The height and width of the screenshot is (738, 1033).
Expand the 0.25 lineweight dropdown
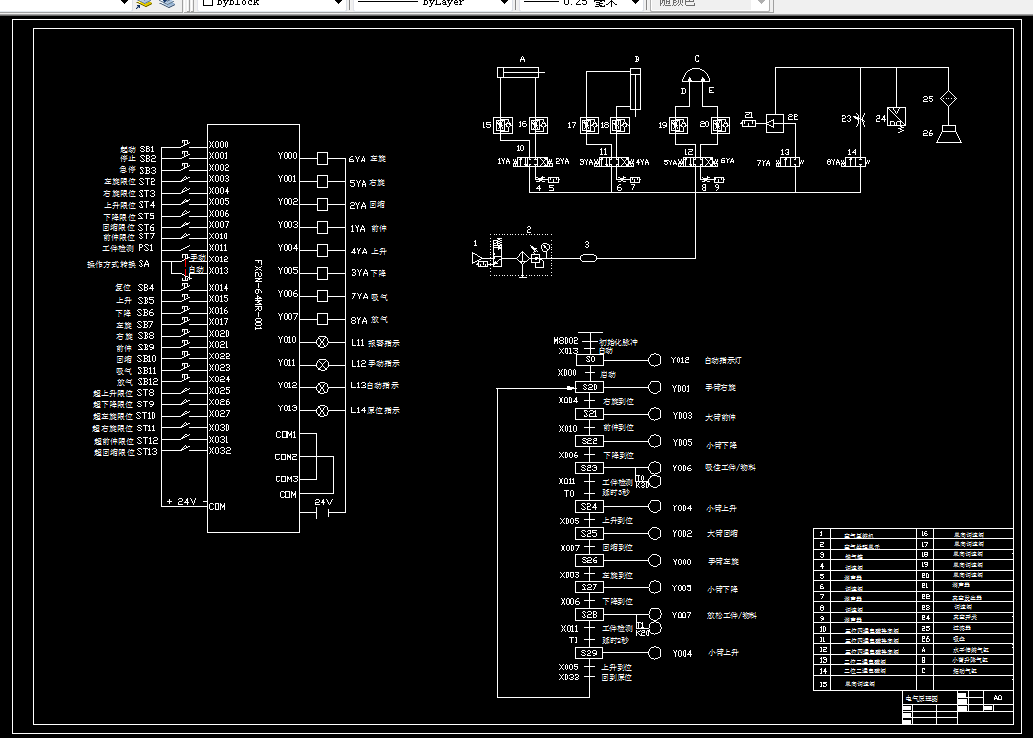tap(636, 3)
